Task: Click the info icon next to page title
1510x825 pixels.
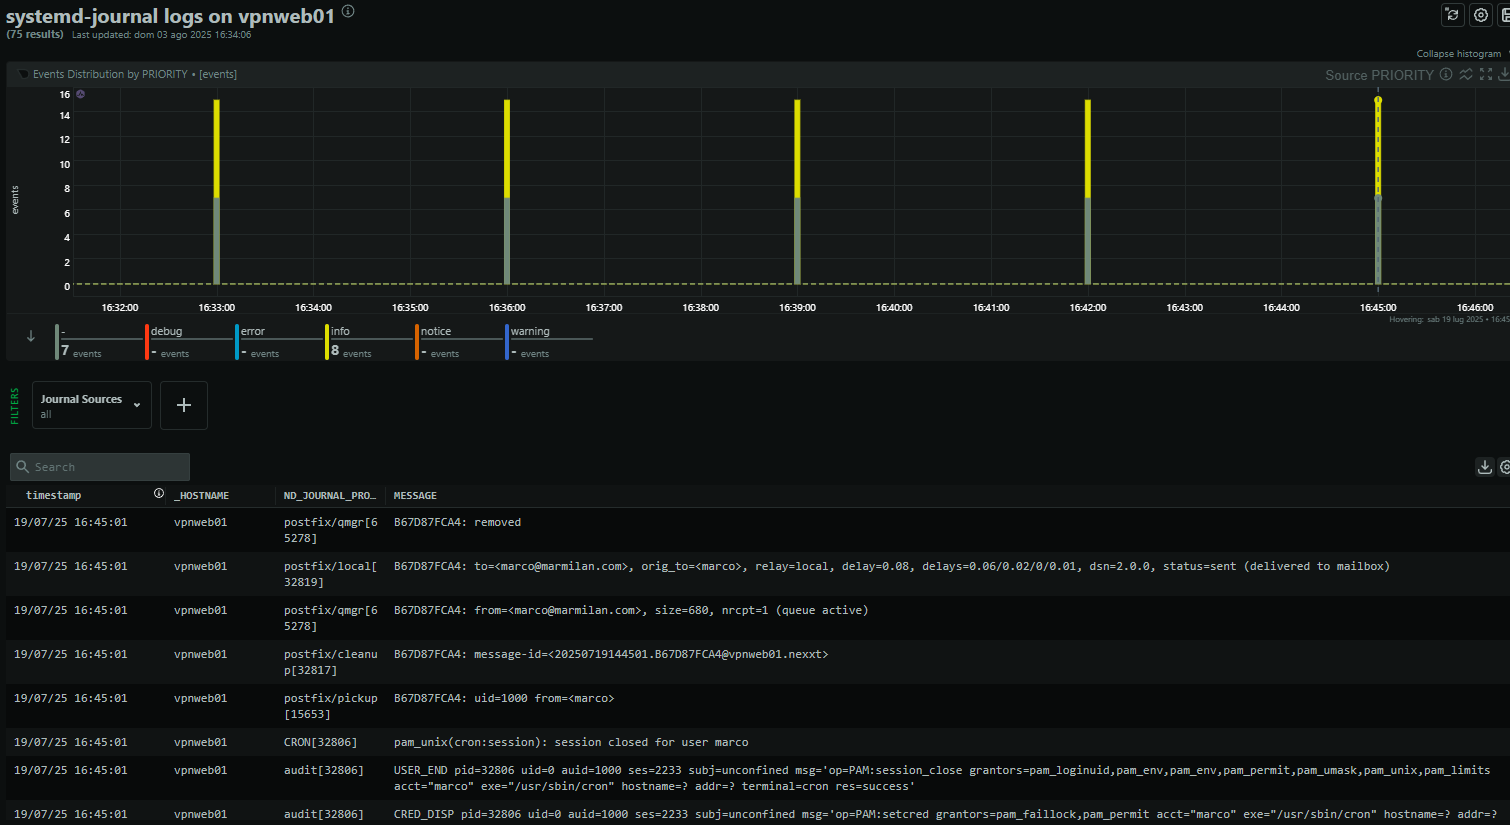Action: (348, 11)
